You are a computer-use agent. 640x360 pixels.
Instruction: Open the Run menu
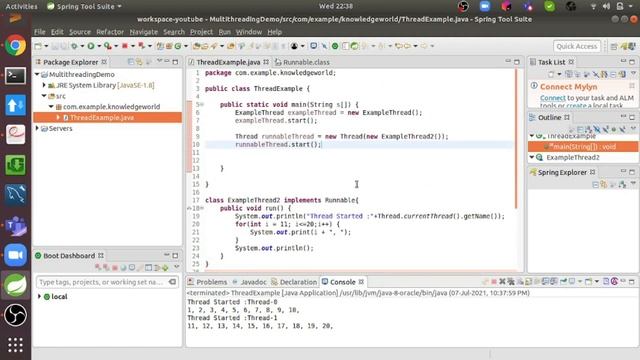tap(224, 32)
